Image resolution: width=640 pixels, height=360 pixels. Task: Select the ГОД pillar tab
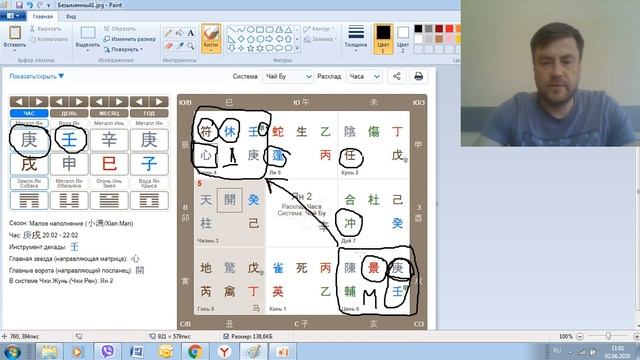click(x=149, y=113)
